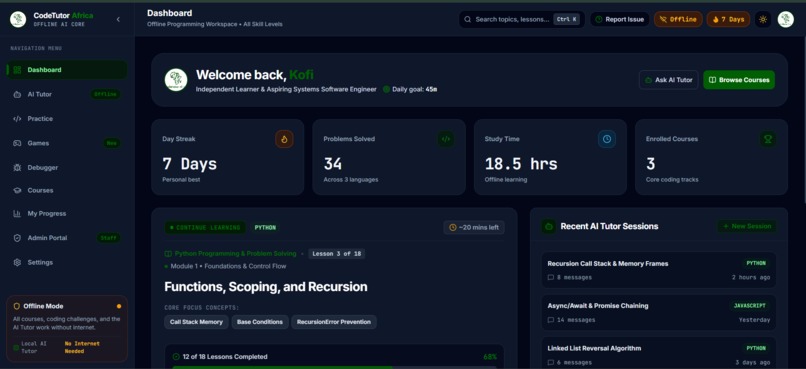Open the profile avatar in top right

[785, 20]
